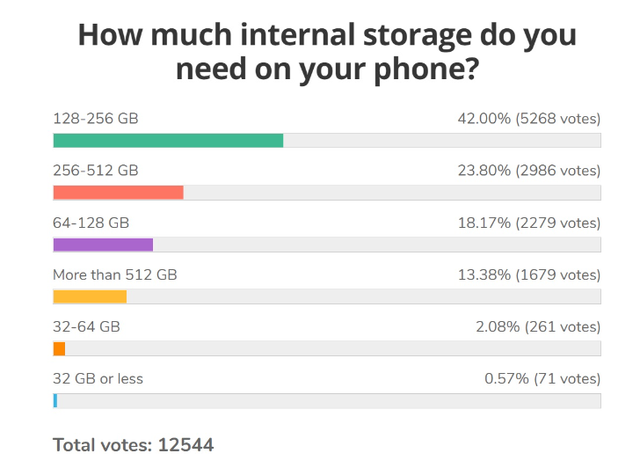The width and height of the screenshot is (640, 468).
Task: Click the poll question heading
Action: 327,51
